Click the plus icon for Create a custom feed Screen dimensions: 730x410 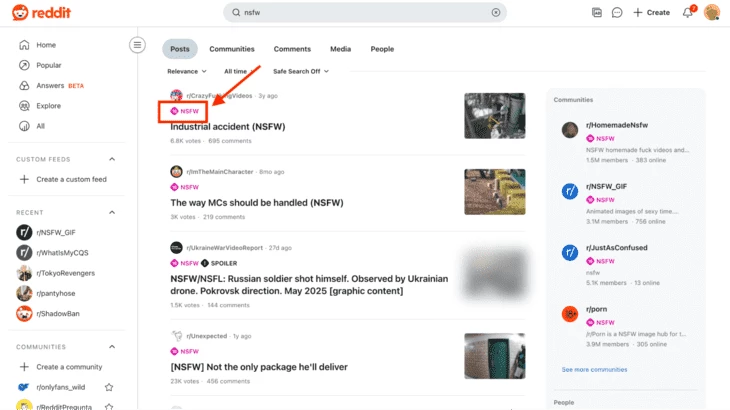[24, 179]
